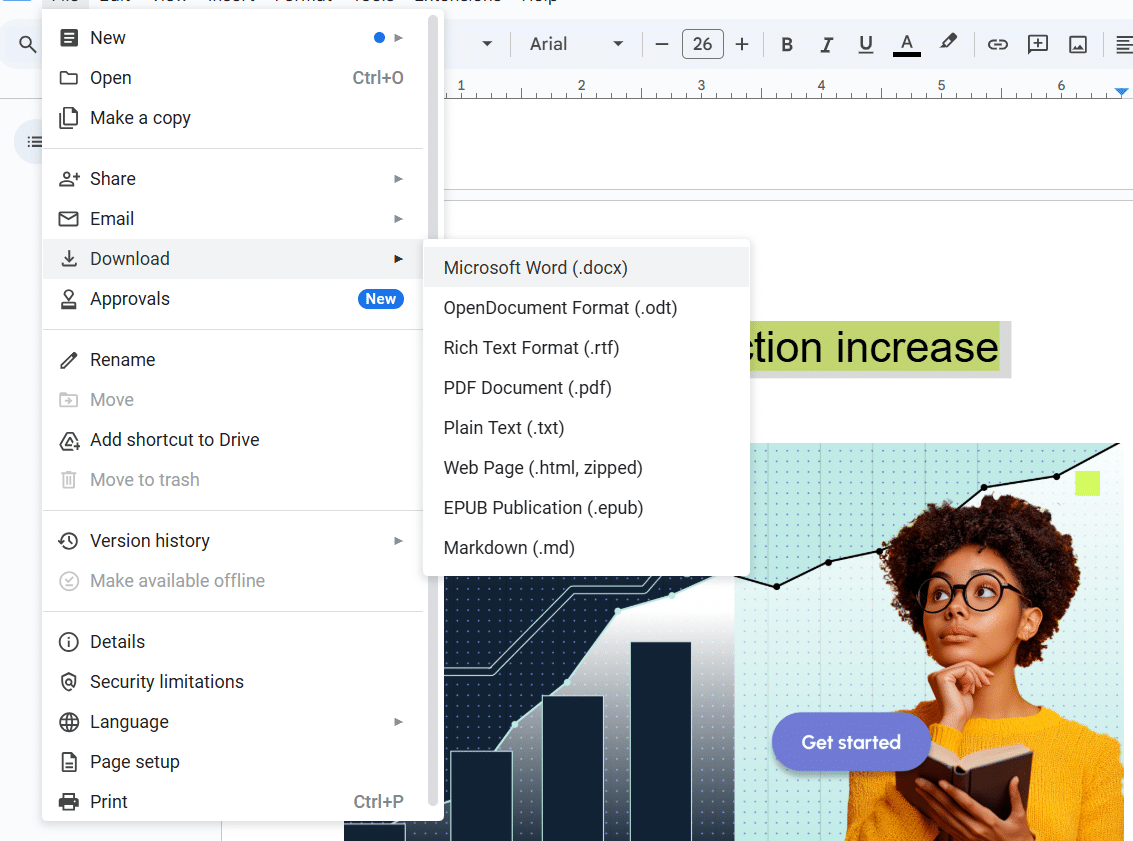This screenshot has width=1133, height=841.
Task: Open the Approvals option
Action: pos(233,298)
